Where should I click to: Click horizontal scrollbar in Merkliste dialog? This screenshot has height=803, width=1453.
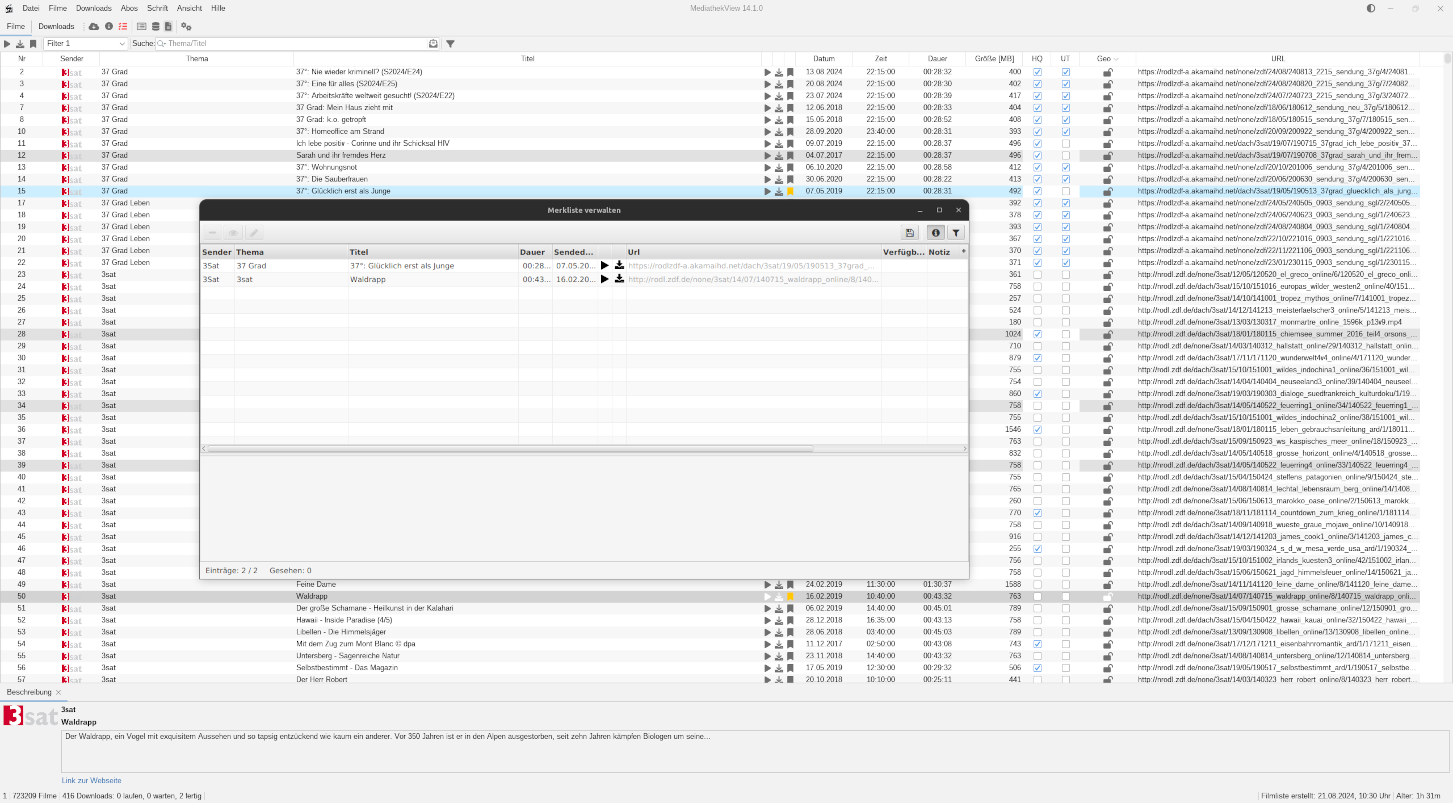pos(510,449)
